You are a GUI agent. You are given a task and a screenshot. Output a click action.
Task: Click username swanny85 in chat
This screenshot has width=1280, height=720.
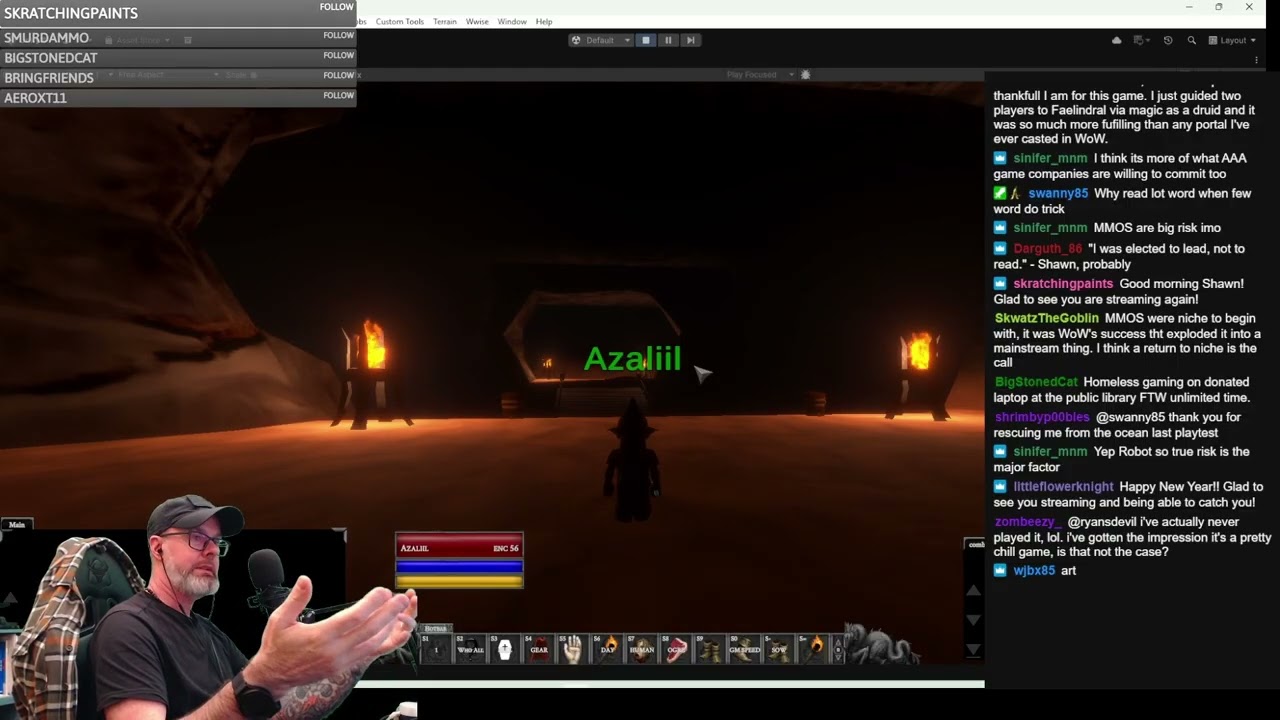(1057, 193)
